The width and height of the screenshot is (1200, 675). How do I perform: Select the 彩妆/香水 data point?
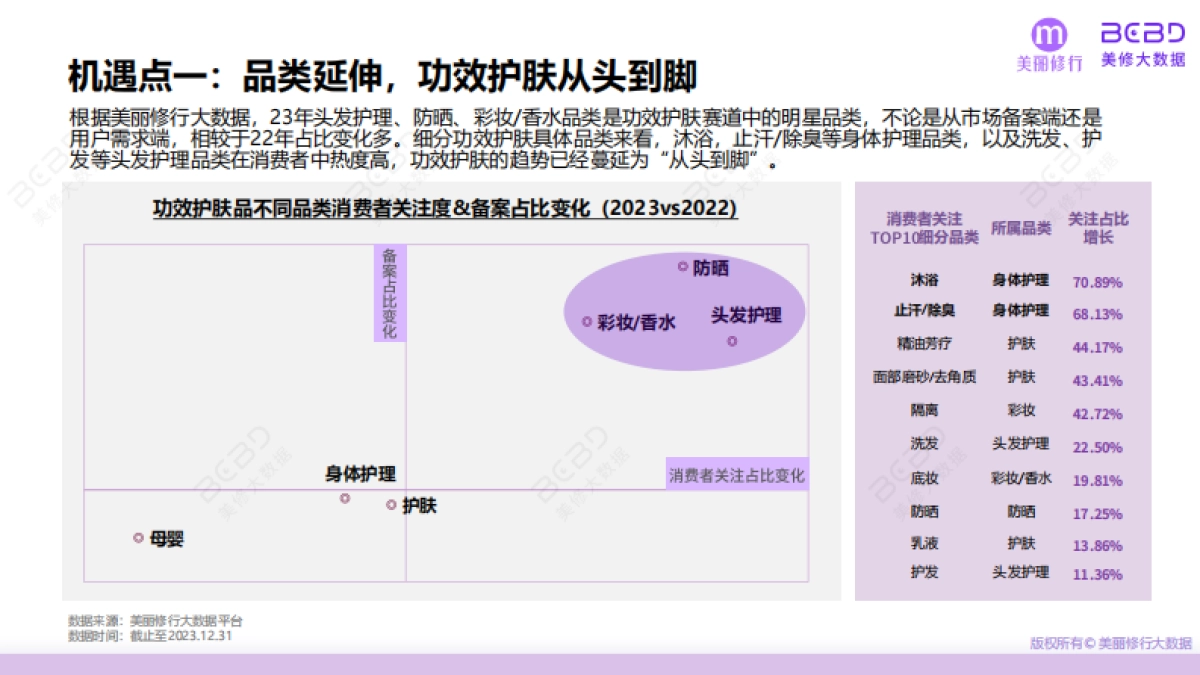[x=587, y=322]
